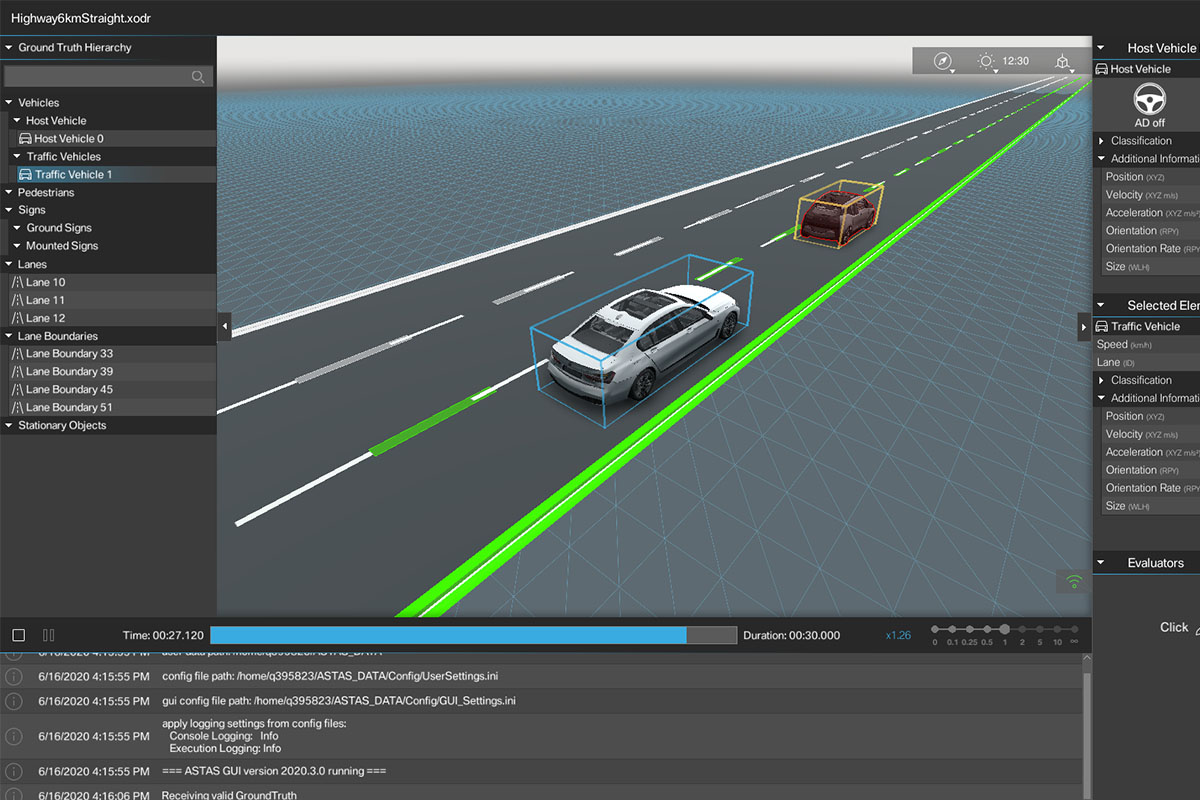This screenshot has height=800, width=1200.
Task: Select Lane 11 in the Lanes list
Action: (45, 300)
